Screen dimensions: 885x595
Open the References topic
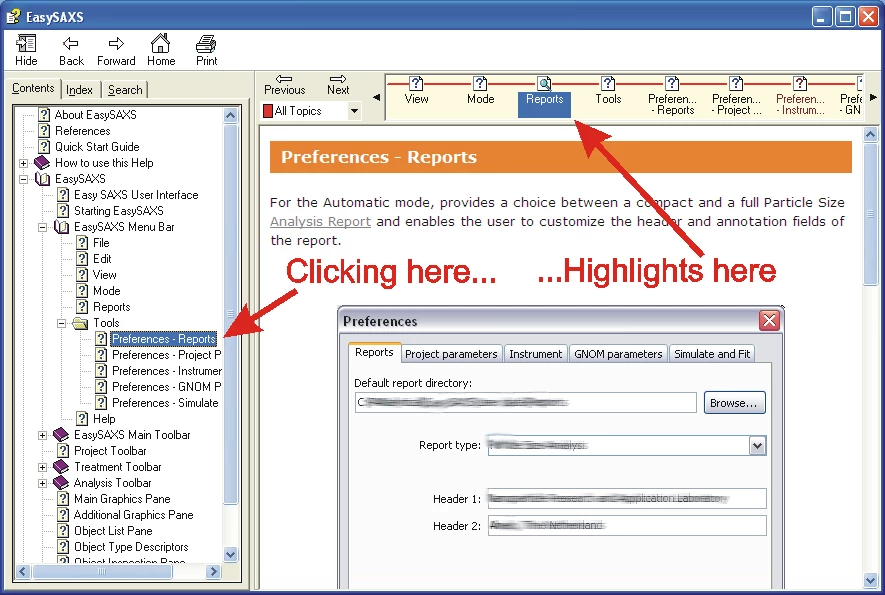[x=82, y=130]
